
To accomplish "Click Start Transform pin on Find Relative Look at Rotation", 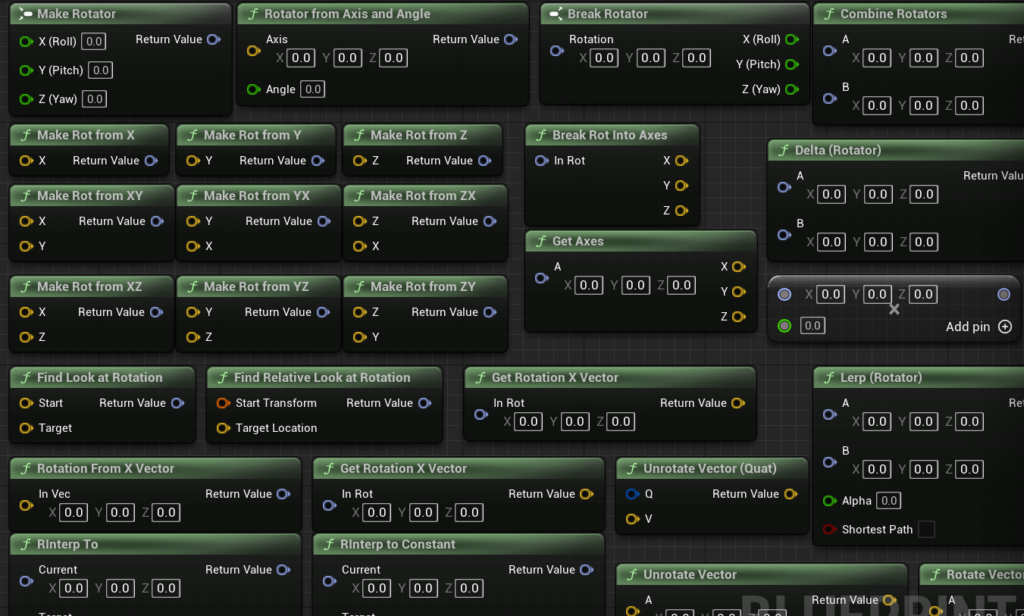I will tap(223, 403).
